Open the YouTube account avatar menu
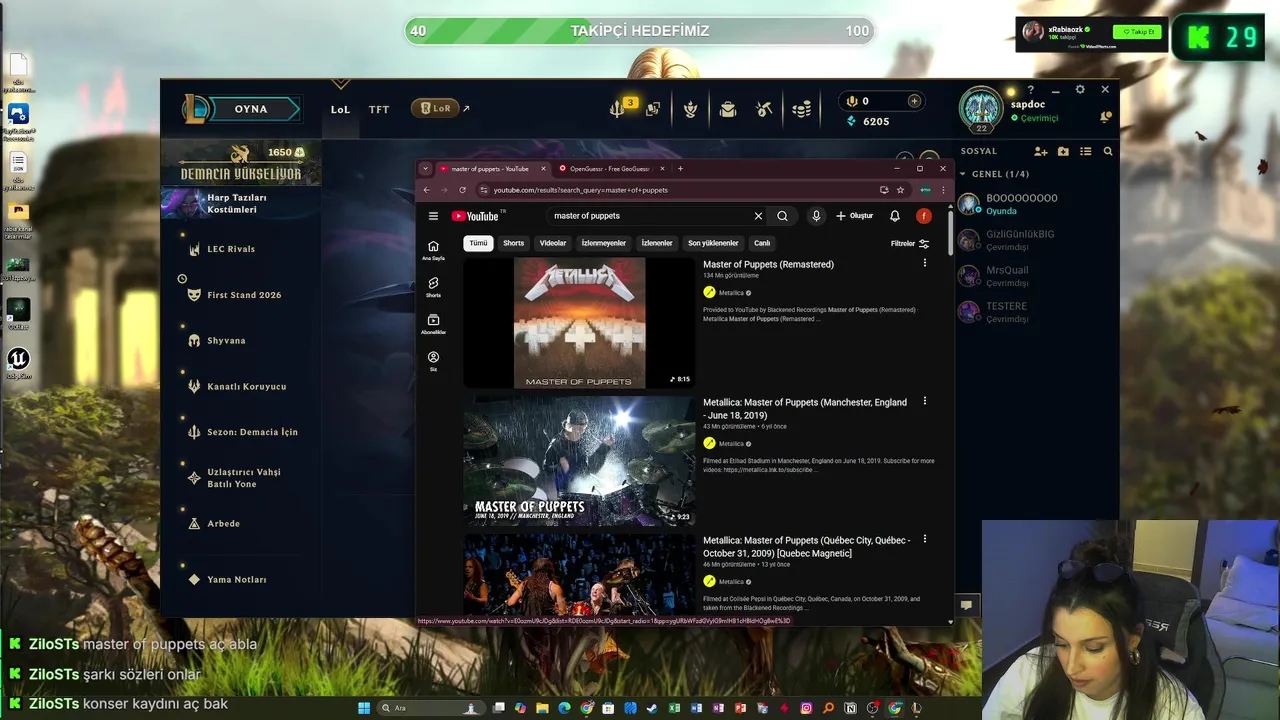 (x=924, y=216)
